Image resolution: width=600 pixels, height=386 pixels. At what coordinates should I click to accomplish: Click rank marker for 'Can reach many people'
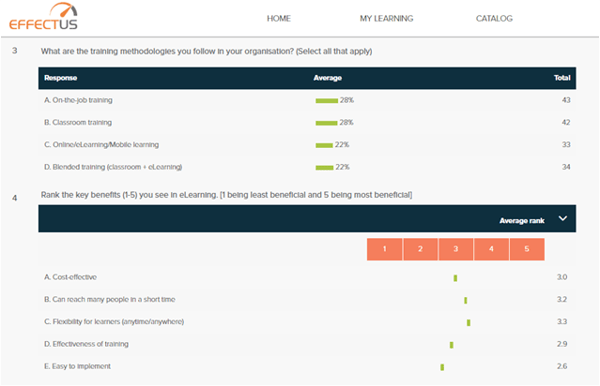pos(466,300)
